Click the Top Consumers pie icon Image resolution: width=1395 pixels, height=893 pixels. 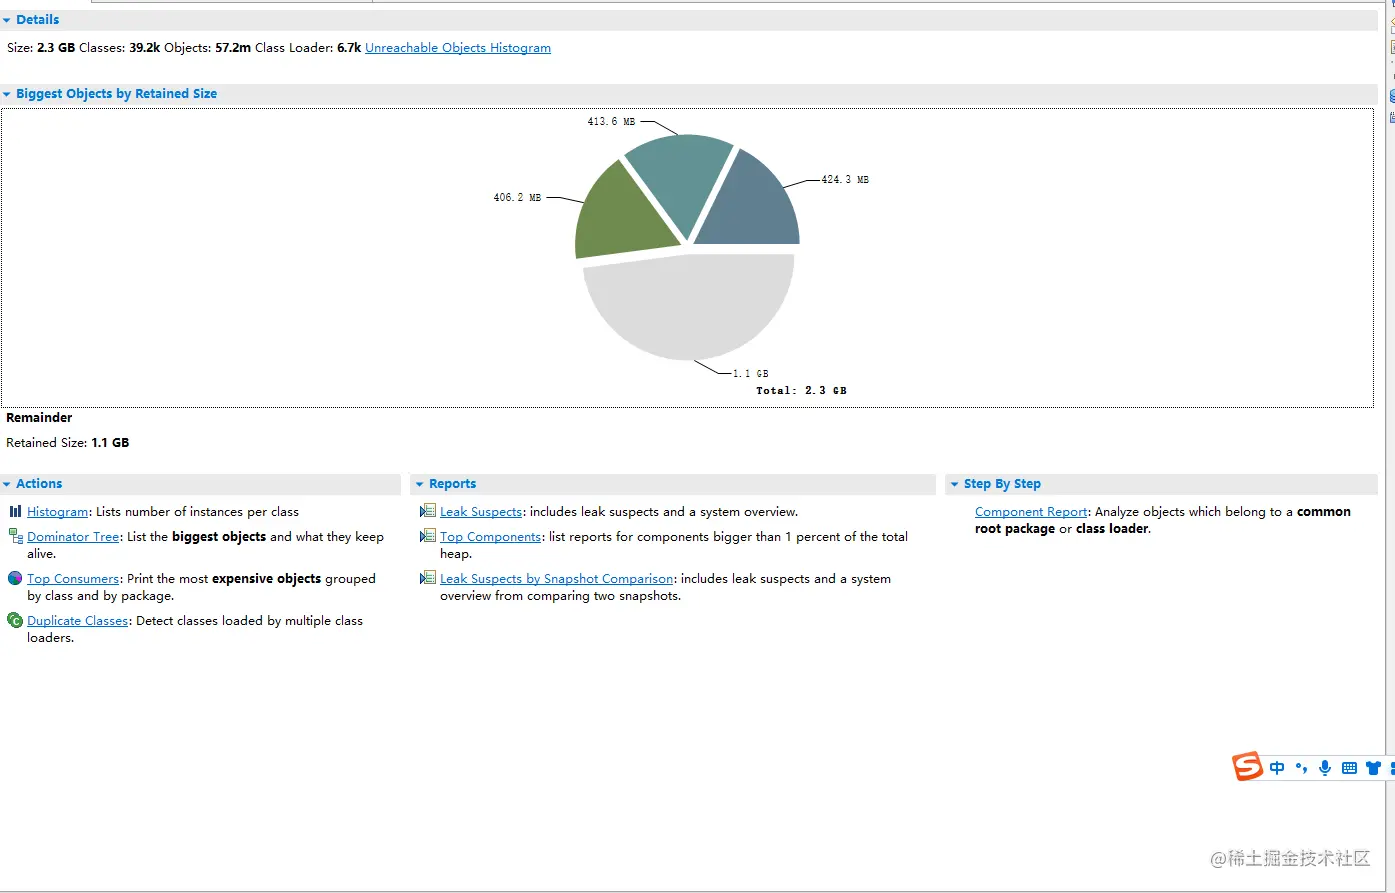click(x=15, y=578)
